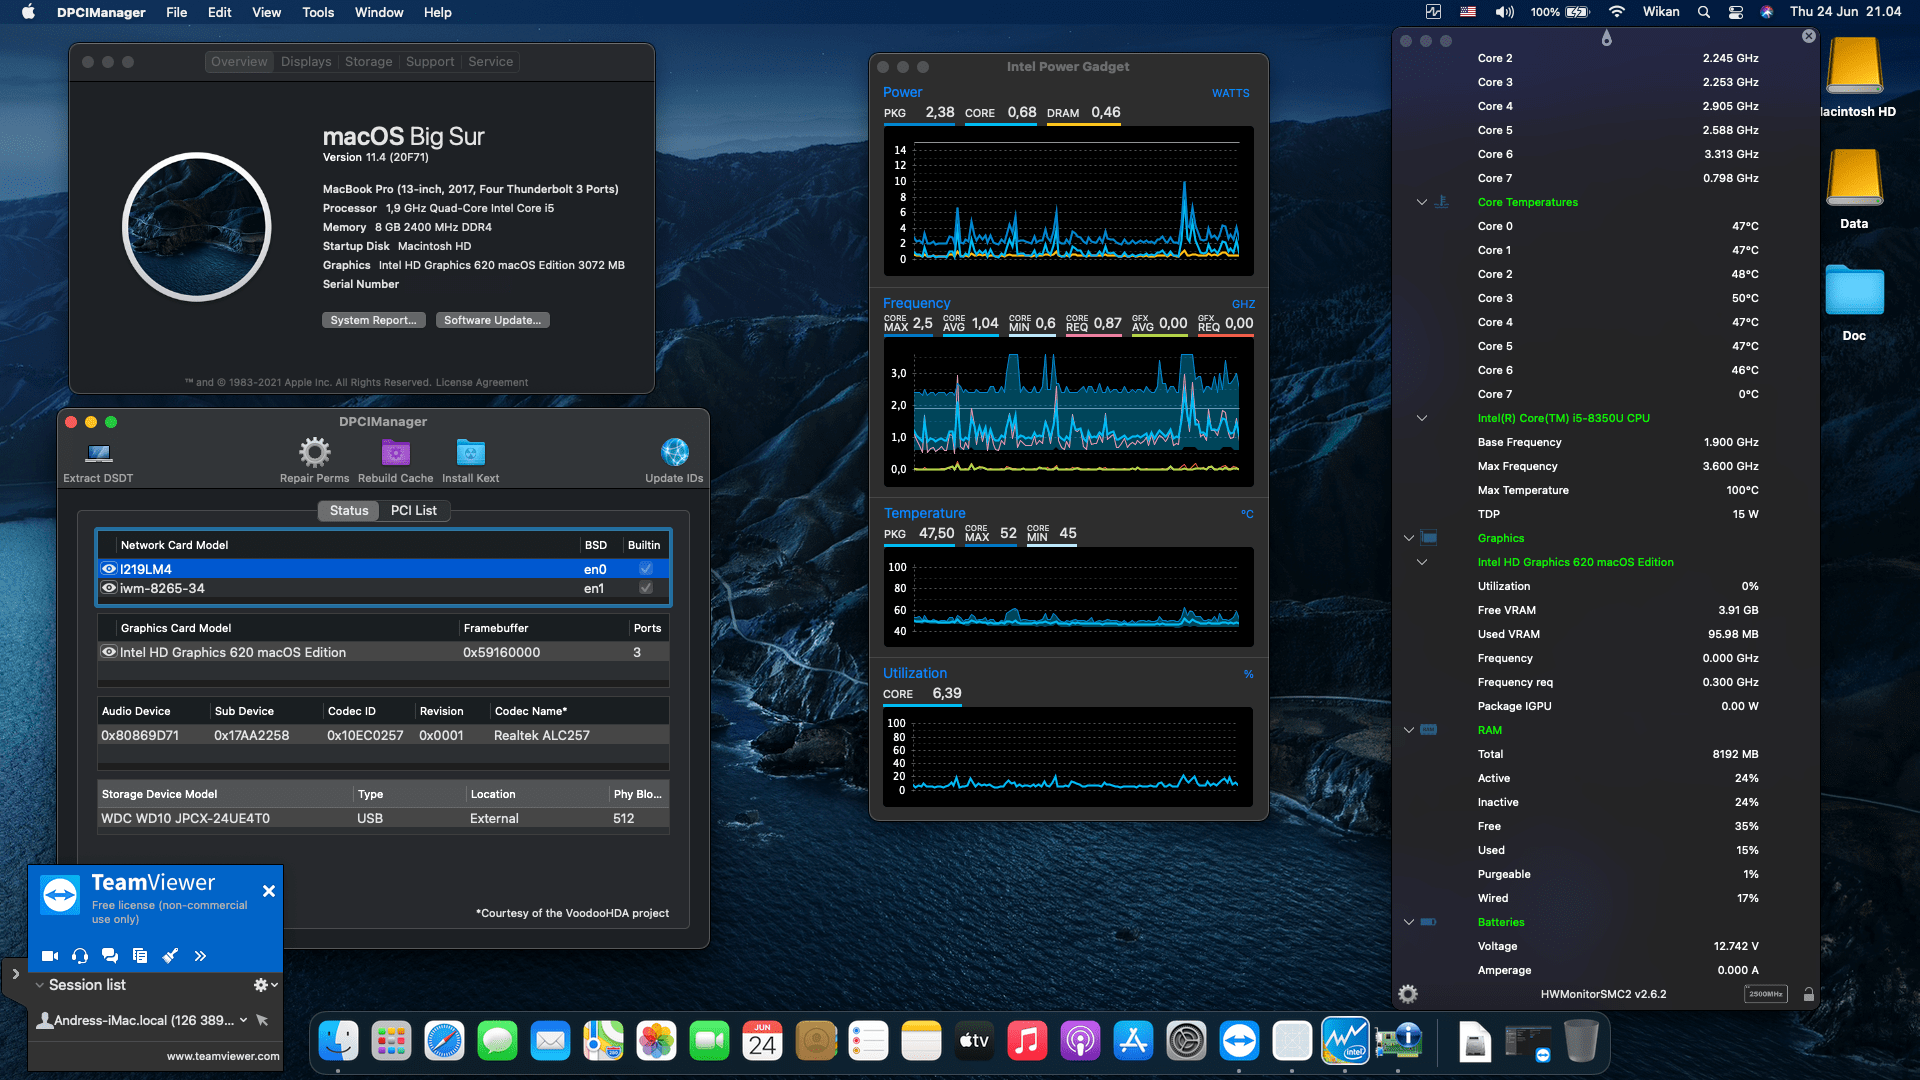1920x1080 pixels.
Task: Click TeamViewer headset audio icon
Action: [80, 956]
